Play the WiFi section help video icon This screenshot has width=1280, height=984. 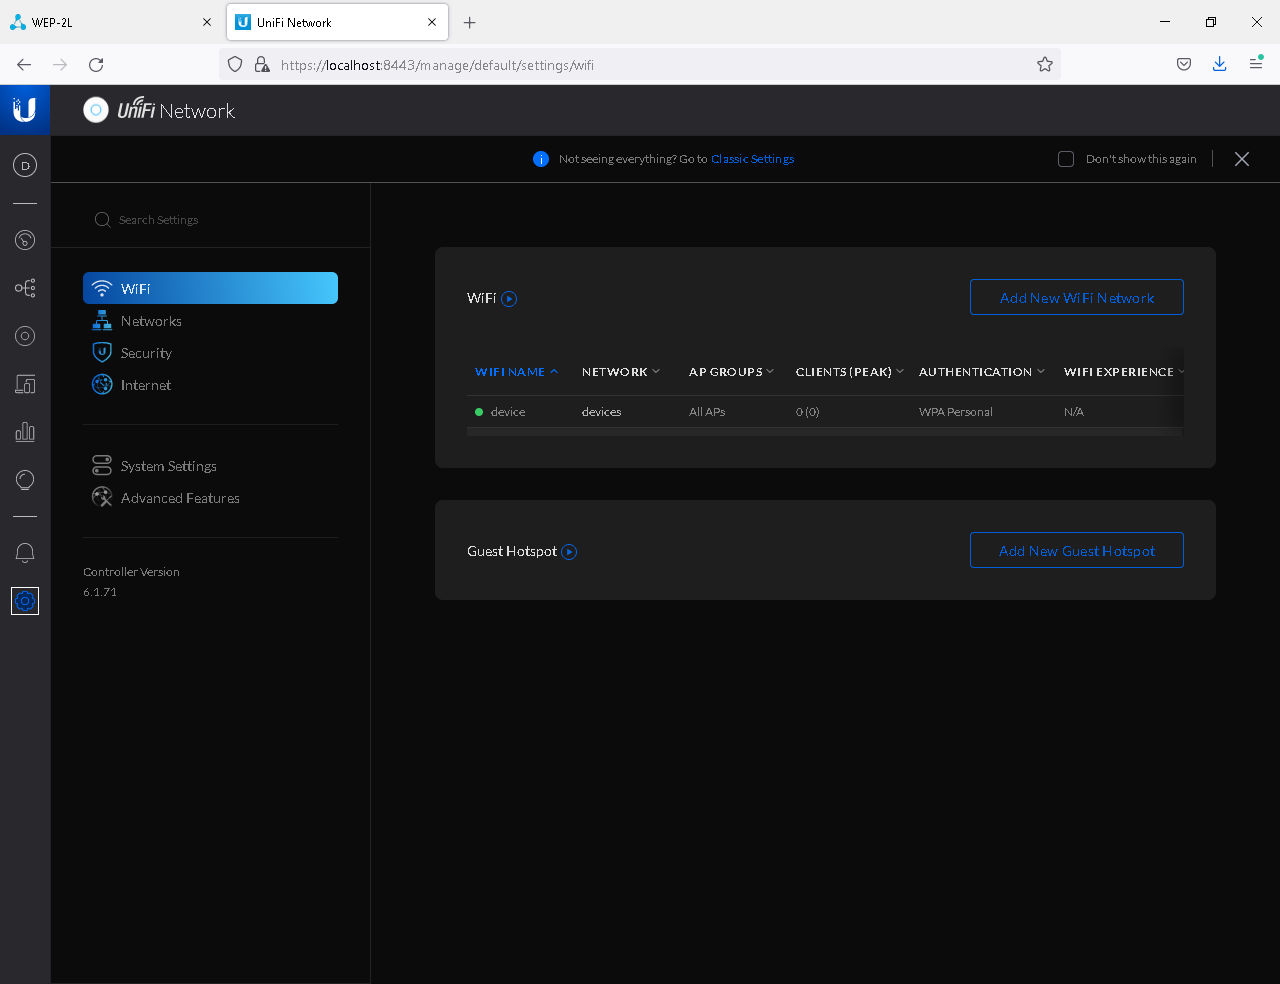click(x=509, y=299)
